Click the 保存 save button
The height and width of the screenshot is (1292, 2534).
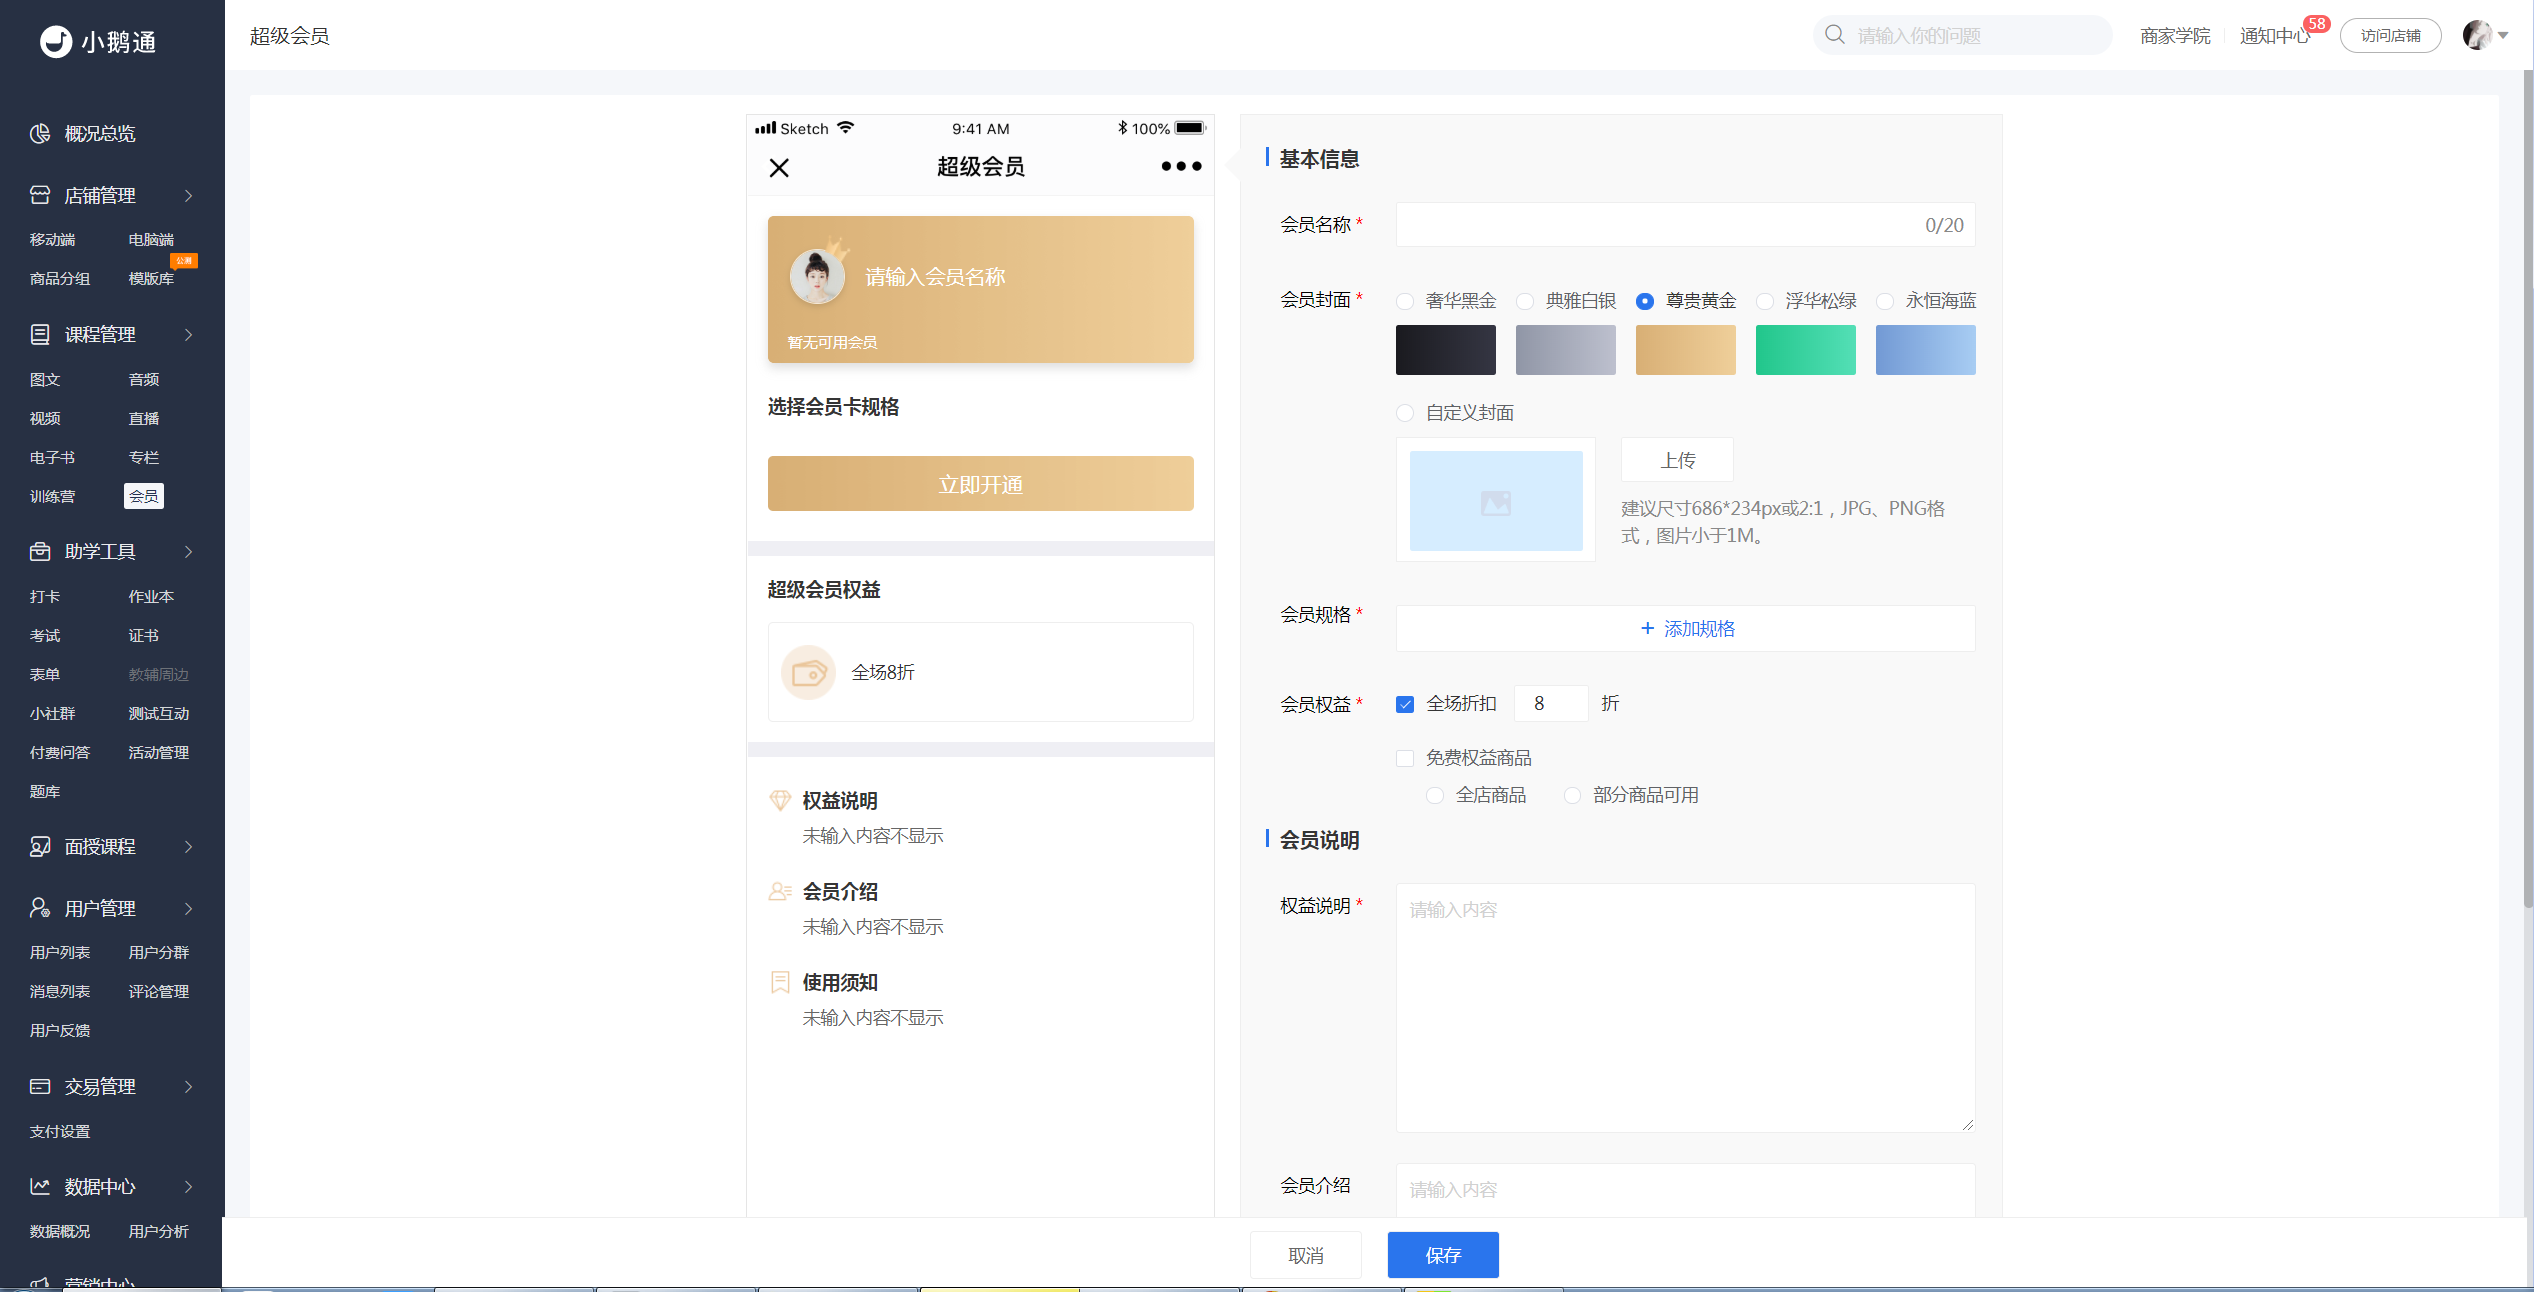pyautogui.click(x=1443, y=1255)
